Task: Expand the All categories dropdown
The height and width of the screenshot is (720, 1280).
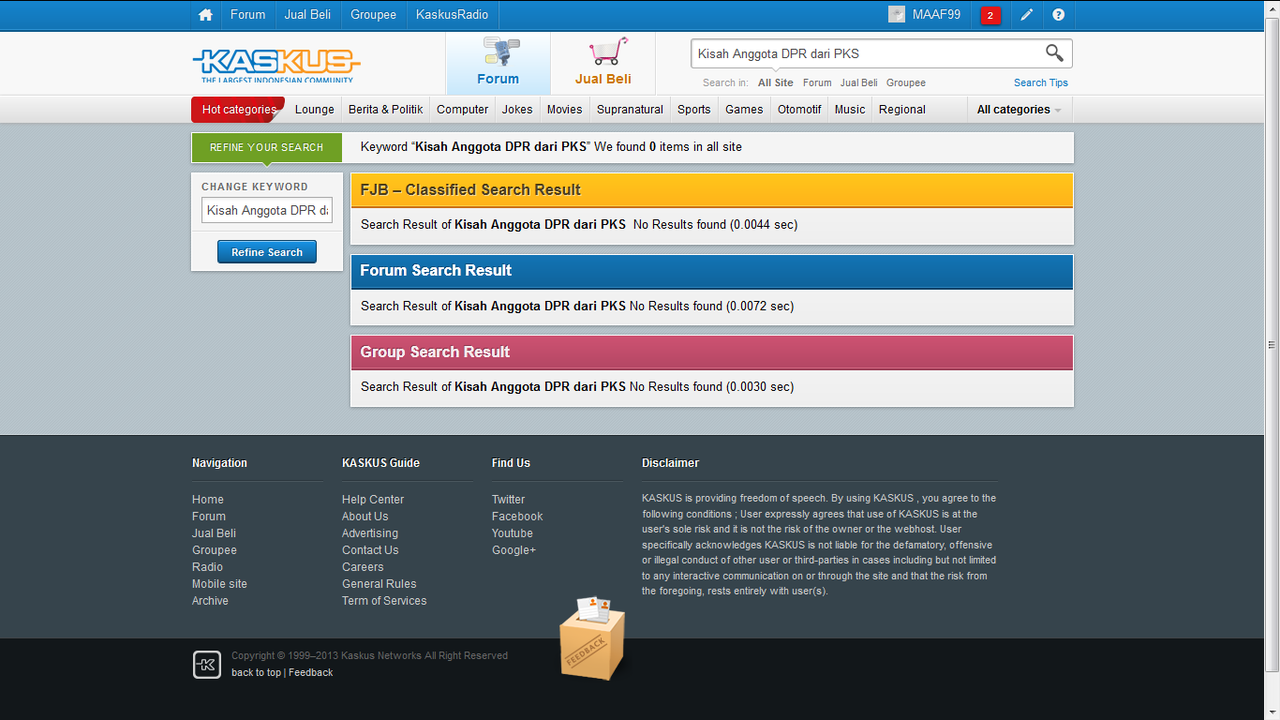Action: 1019,110
